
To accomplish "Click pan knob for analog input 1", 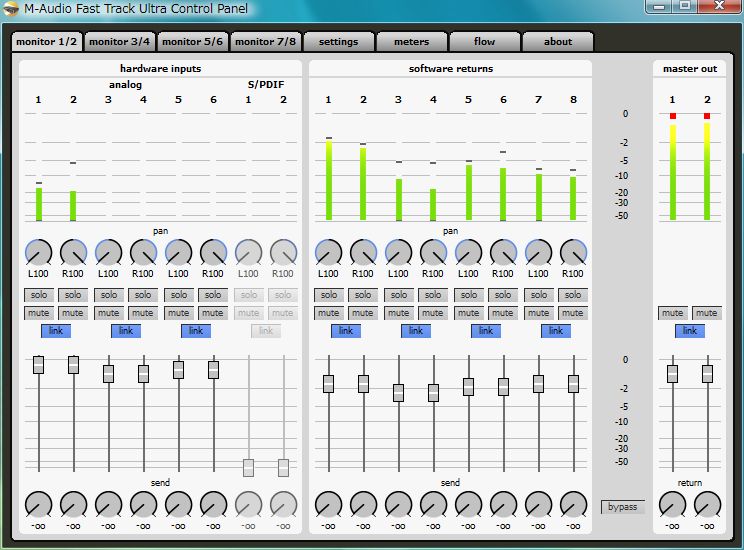I will [38, 252].
